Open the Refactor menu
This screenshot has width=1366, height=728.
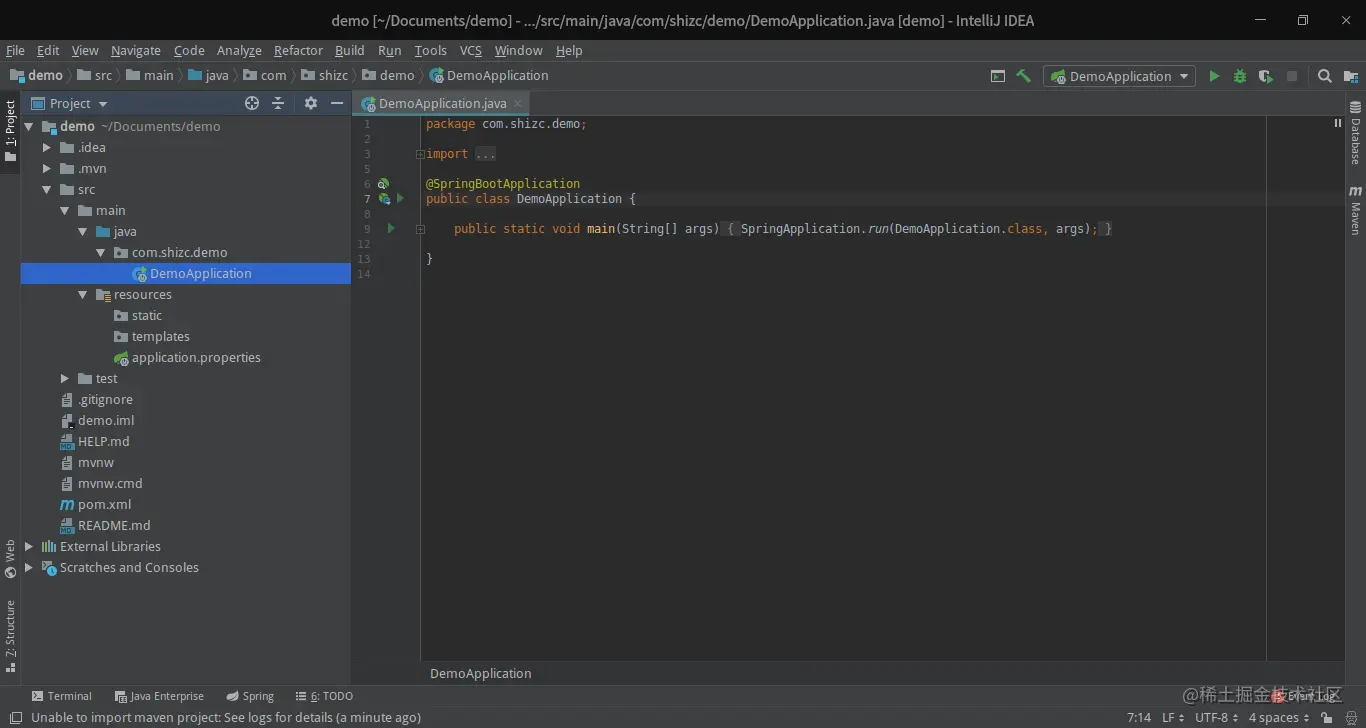click(x=298, y=50)
